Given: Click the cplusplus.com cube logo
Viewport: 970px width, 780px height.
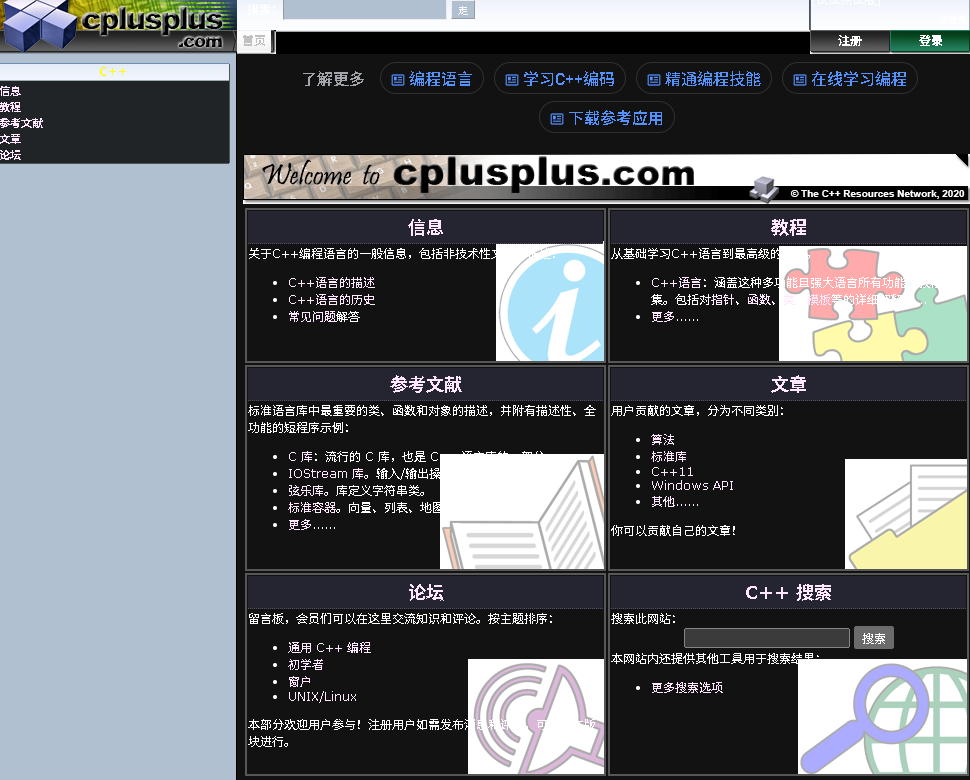Looking at the screenshot, I should click(x=118, y=25).
